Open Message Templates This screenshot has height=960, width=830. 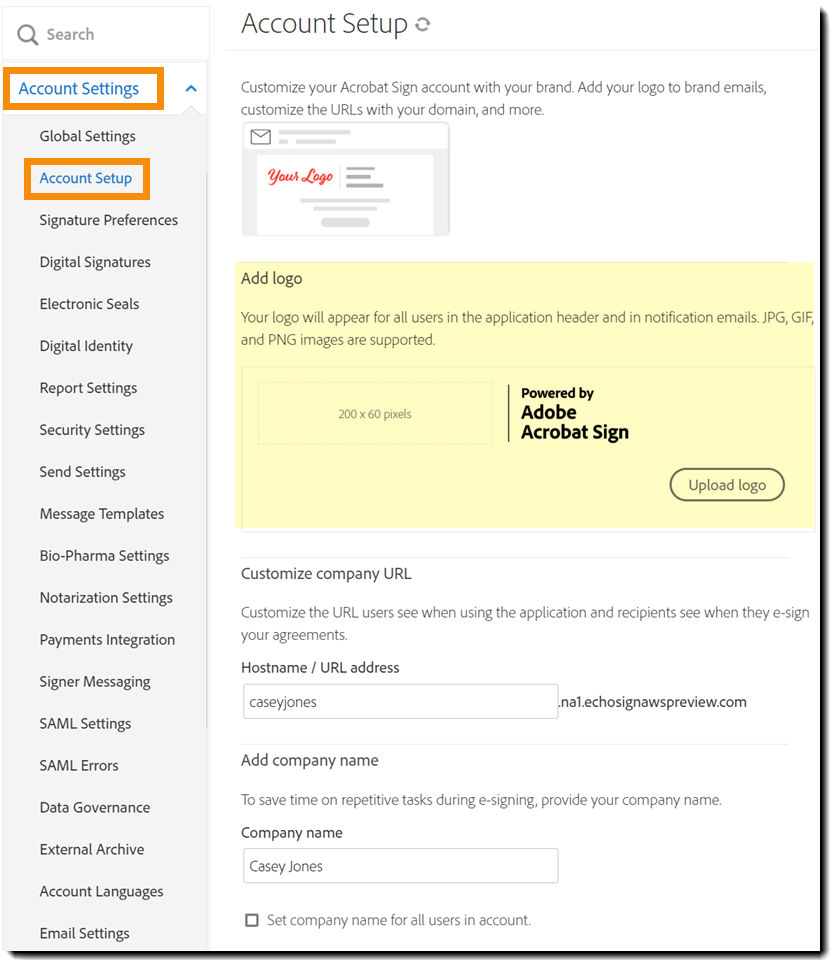101,514
